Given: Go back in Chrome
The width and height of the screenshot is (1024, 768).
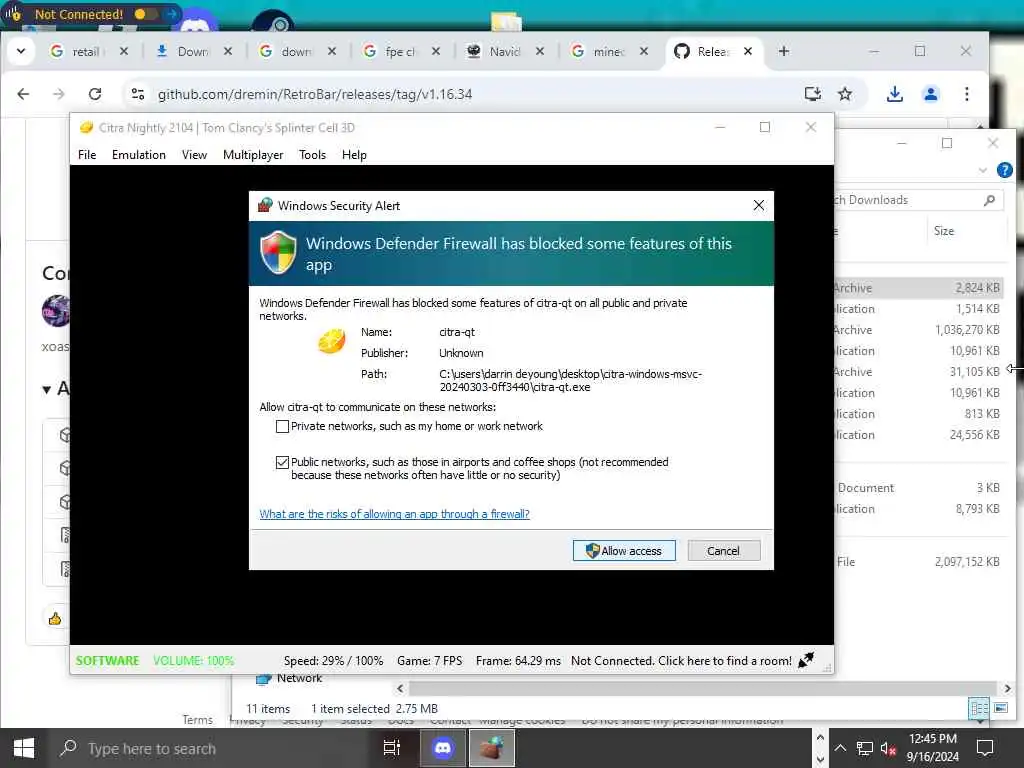Looking at the screenshot, I should tap(24, 94).
